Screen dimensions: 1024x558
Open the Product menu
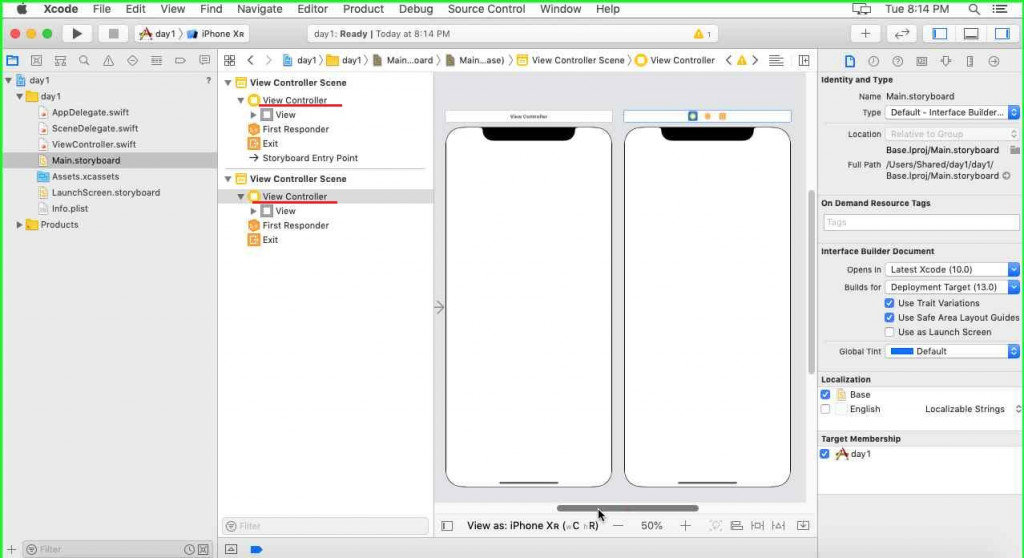pyautogui.click(x=363, y=9)
